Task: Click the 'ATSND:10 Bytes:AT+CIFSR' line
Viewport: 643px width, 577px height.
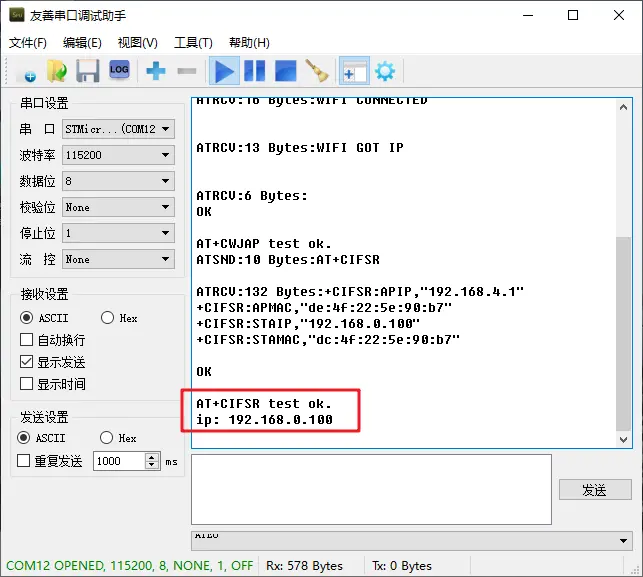Action: click(288, 260)
